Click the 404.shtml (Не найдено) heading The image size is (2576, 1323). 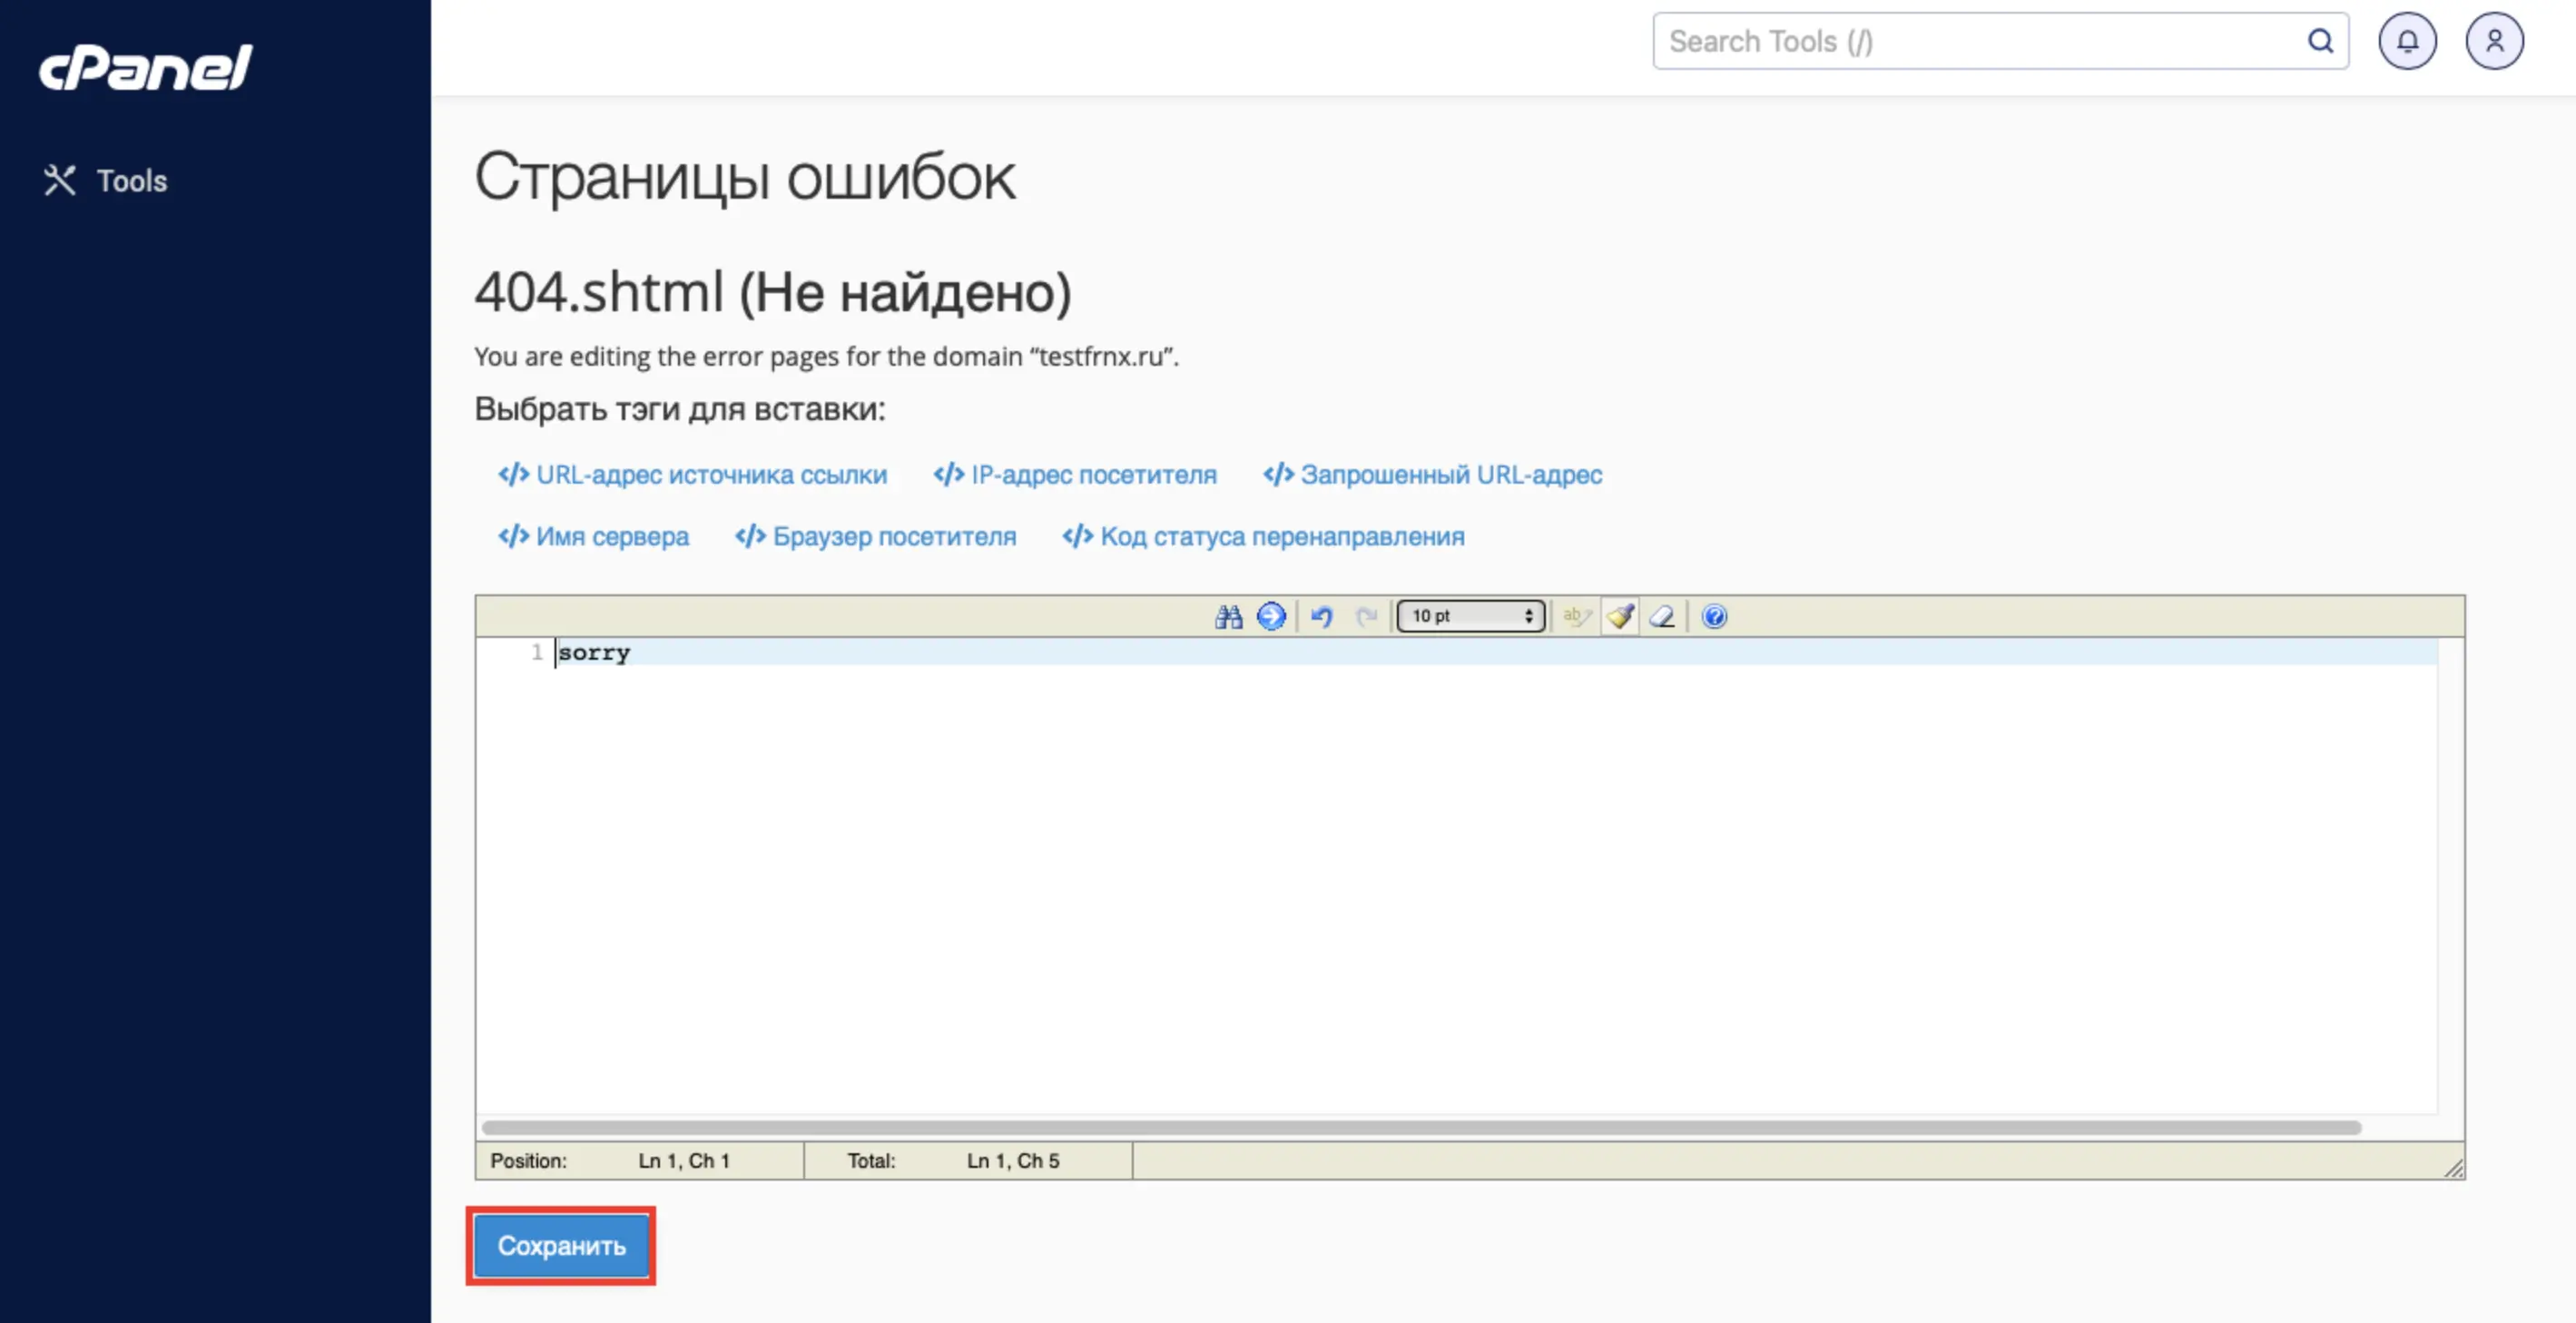[772, 292]
